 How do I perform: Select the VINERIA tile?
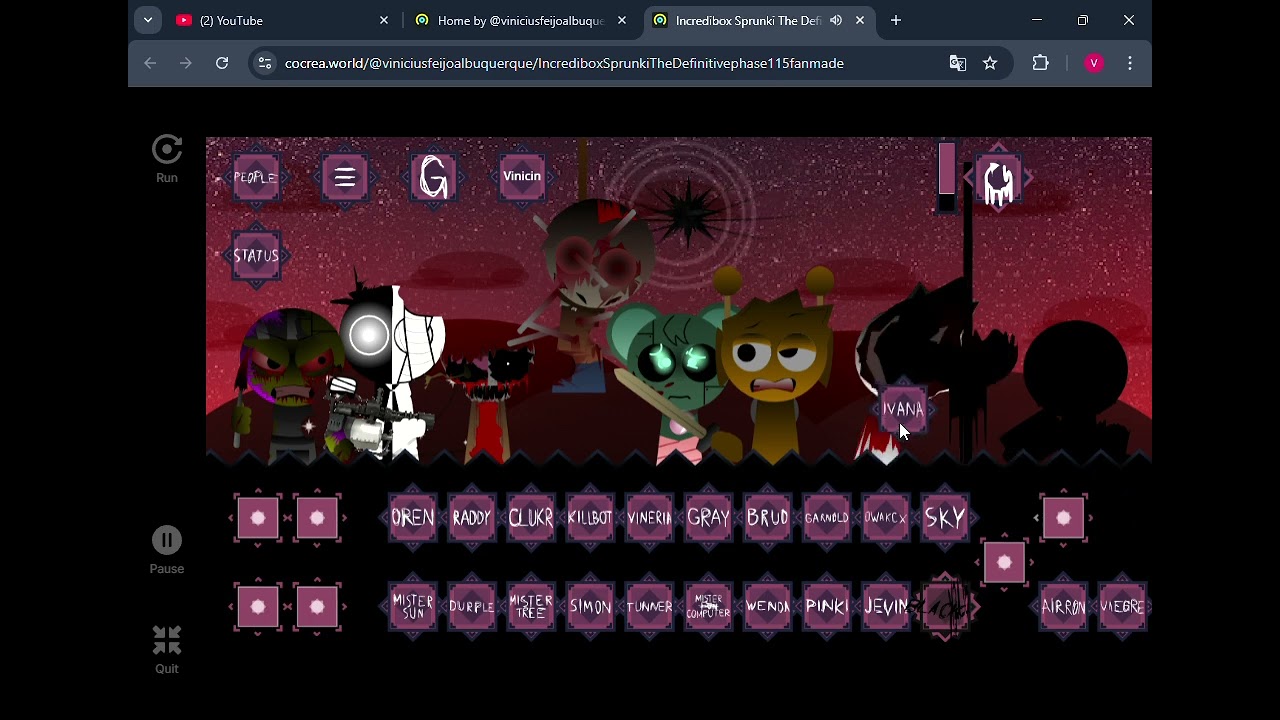(x=649, y=518)
